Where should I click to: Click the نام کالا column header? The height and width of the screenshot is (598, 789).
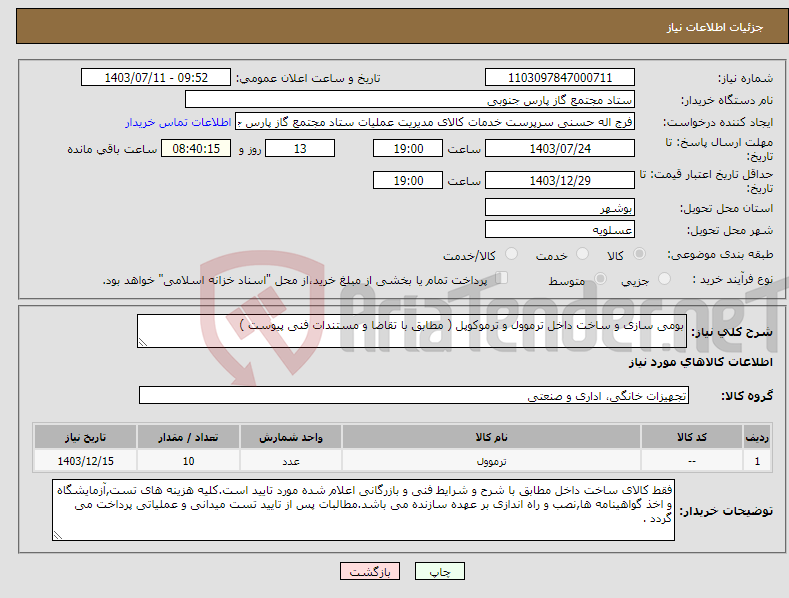(x=491, y=437)
